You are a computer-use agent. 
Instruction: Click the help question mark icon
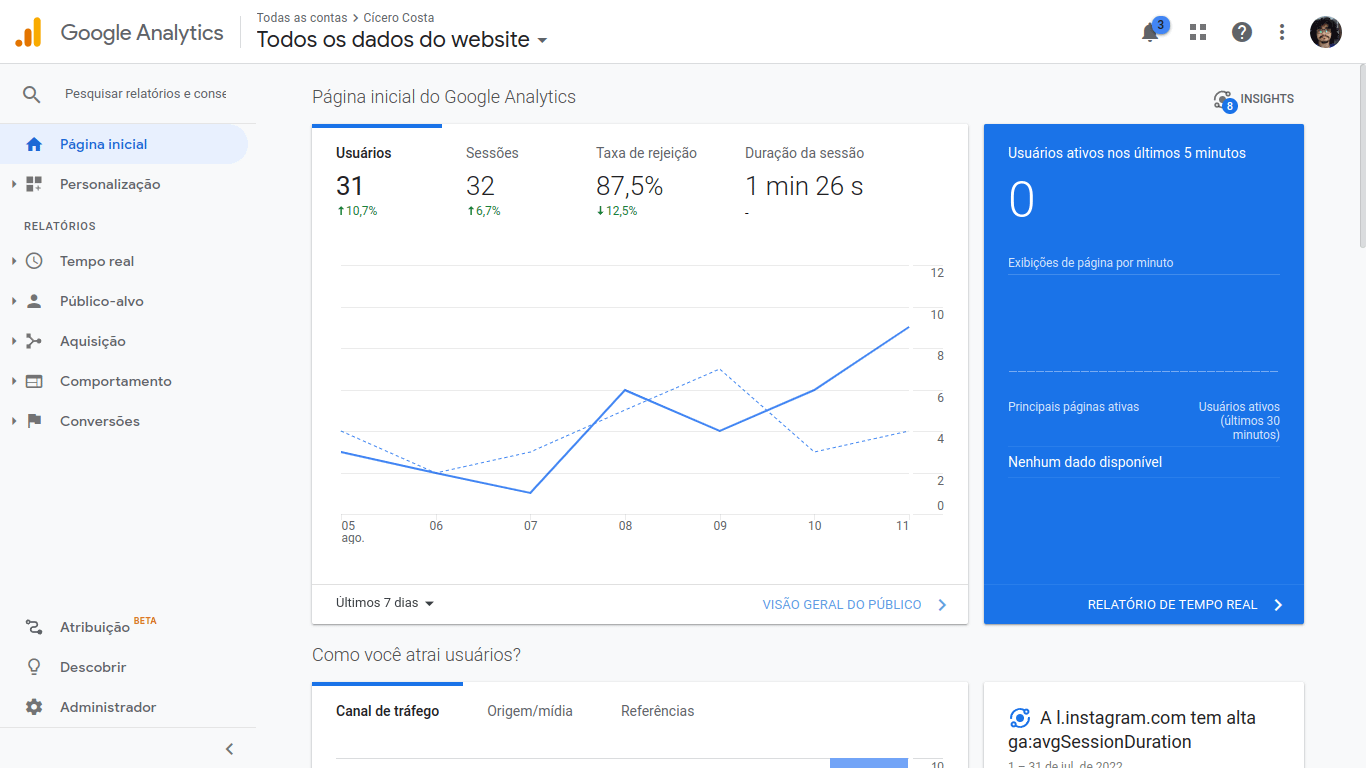pos(1241,32)
